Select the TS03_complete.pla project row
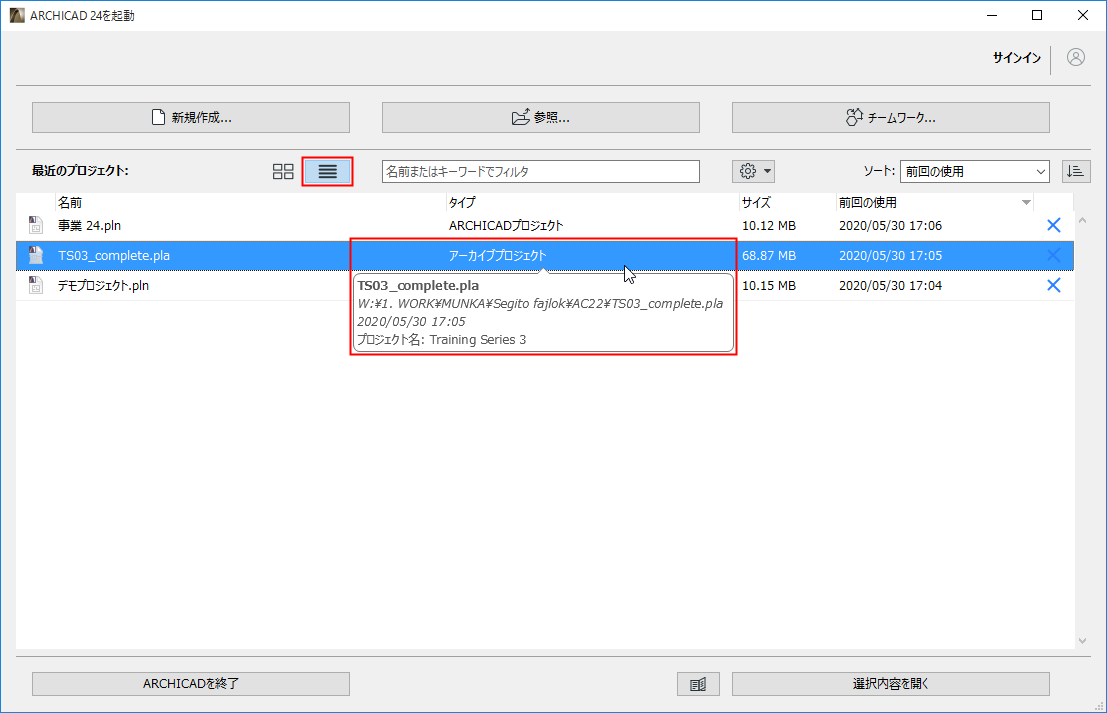The image size is (1107, 713). pos(544,256)
